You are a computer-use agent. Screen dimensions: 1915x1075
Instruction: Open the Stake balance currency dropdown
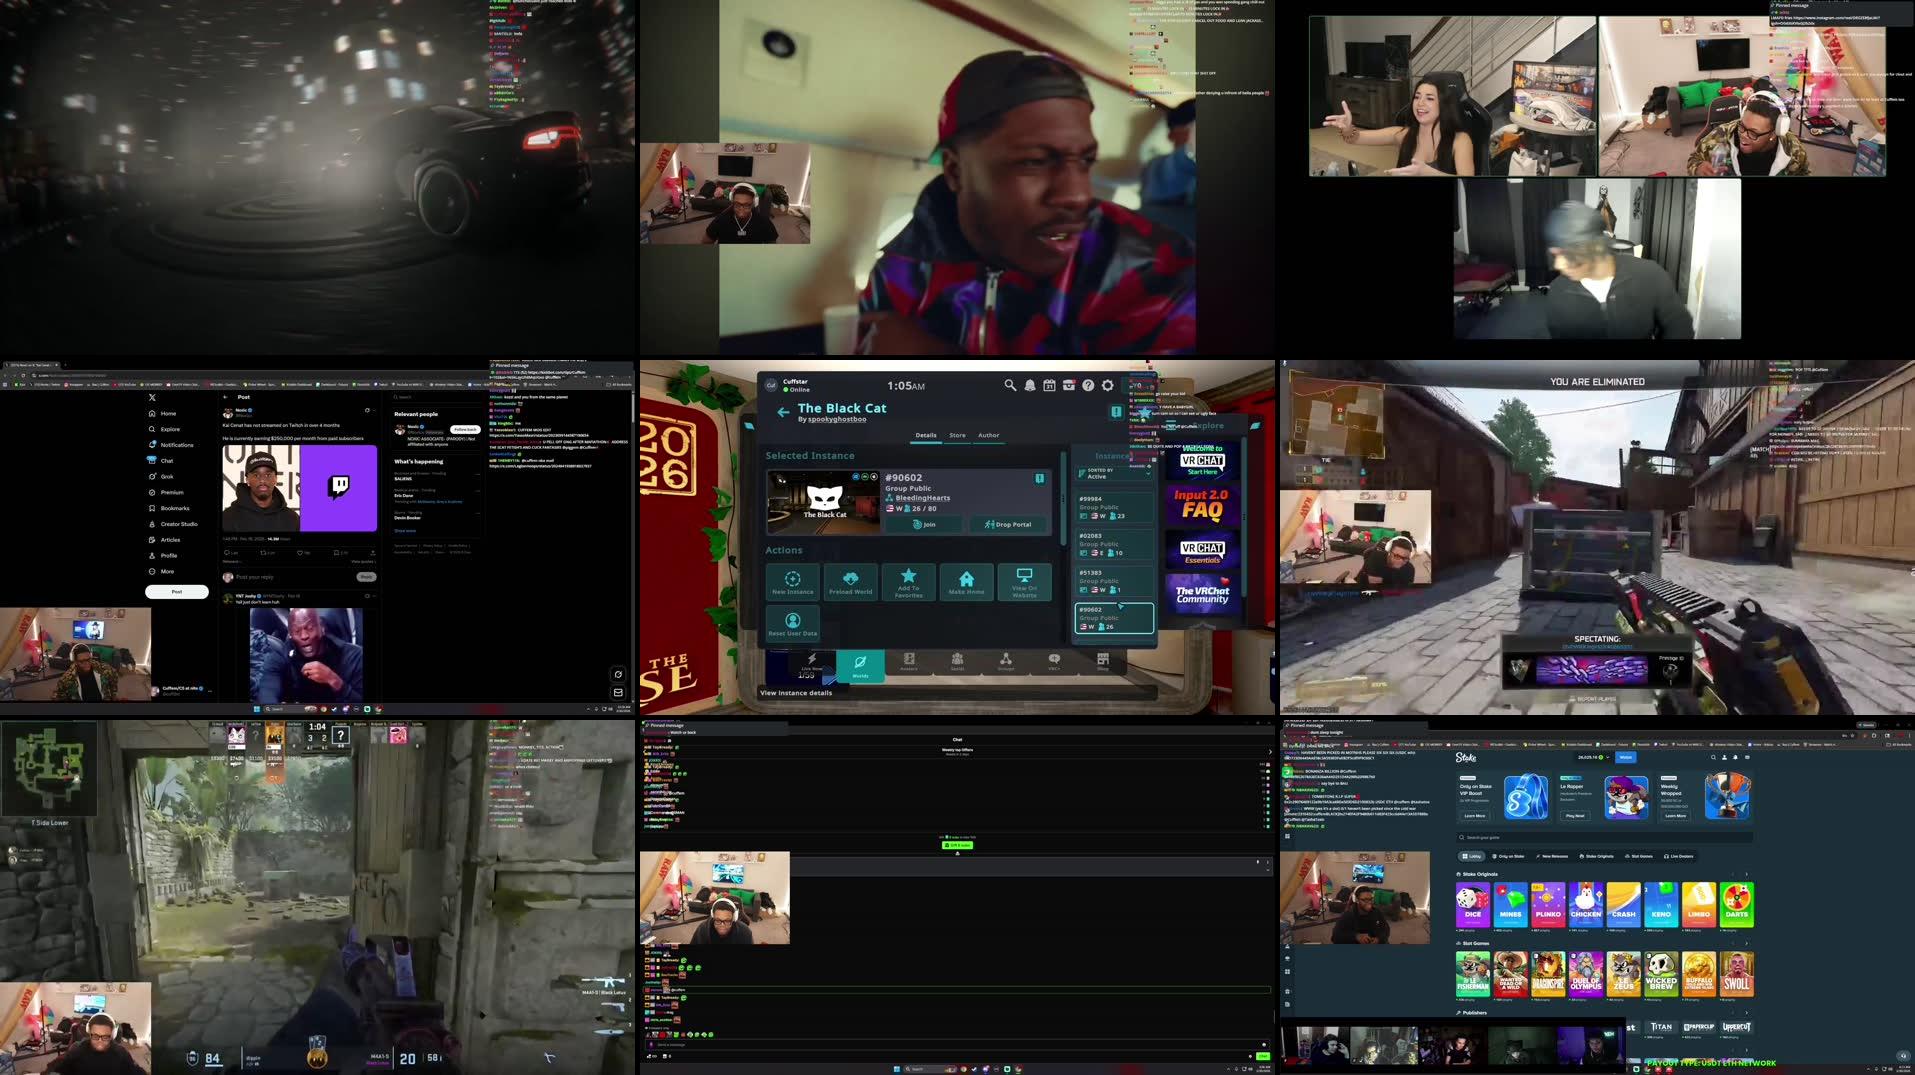click(1608, 758)
